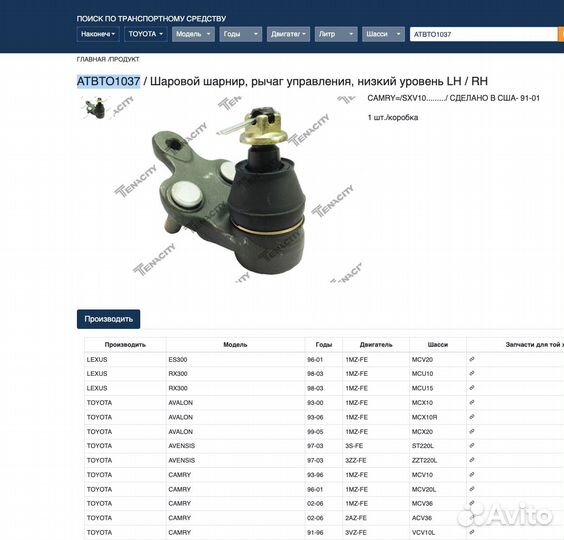Open parts link icon for LEXUS ES300 row
The image size is (564, 540).
tap(472, 359)
